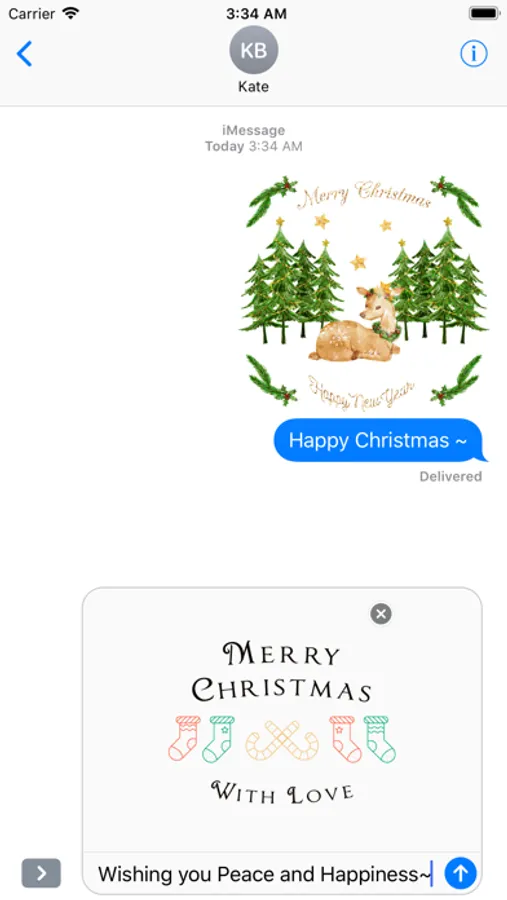Send message with blue up arrow

pos(460,873)
